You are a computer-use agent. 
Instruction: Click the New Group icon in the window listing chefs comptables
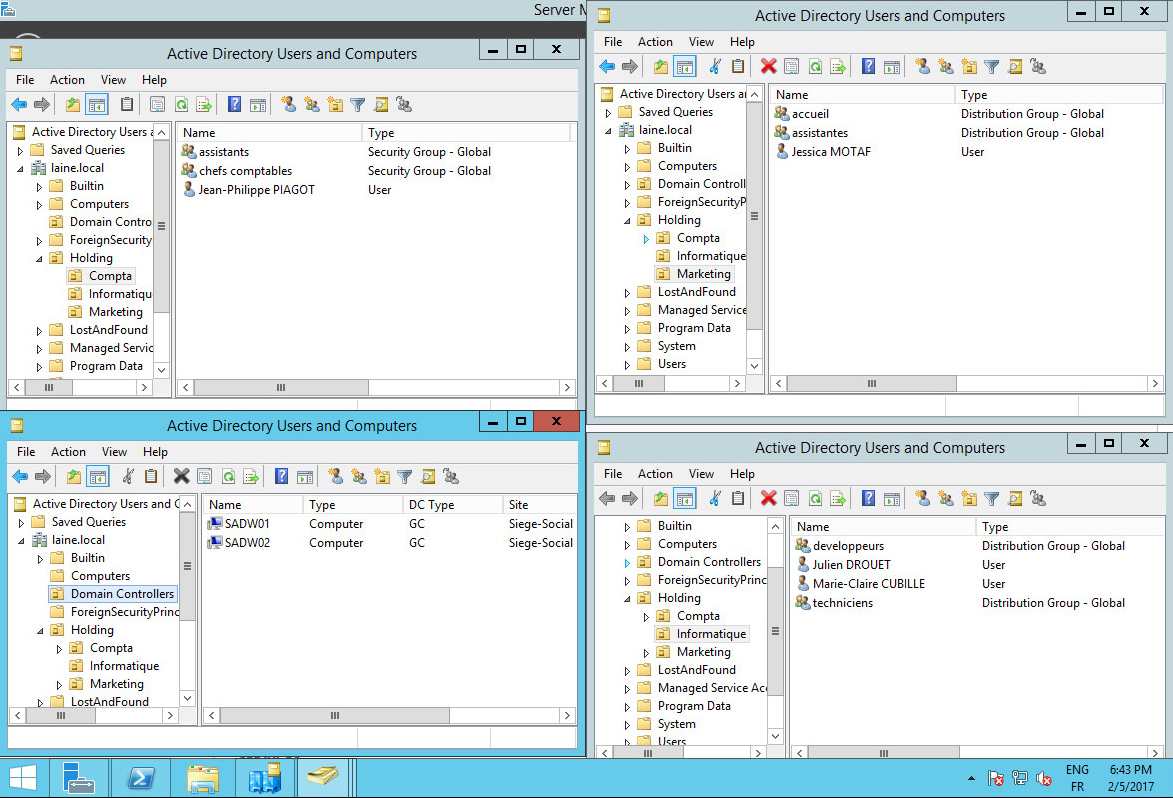pos(311,105)
